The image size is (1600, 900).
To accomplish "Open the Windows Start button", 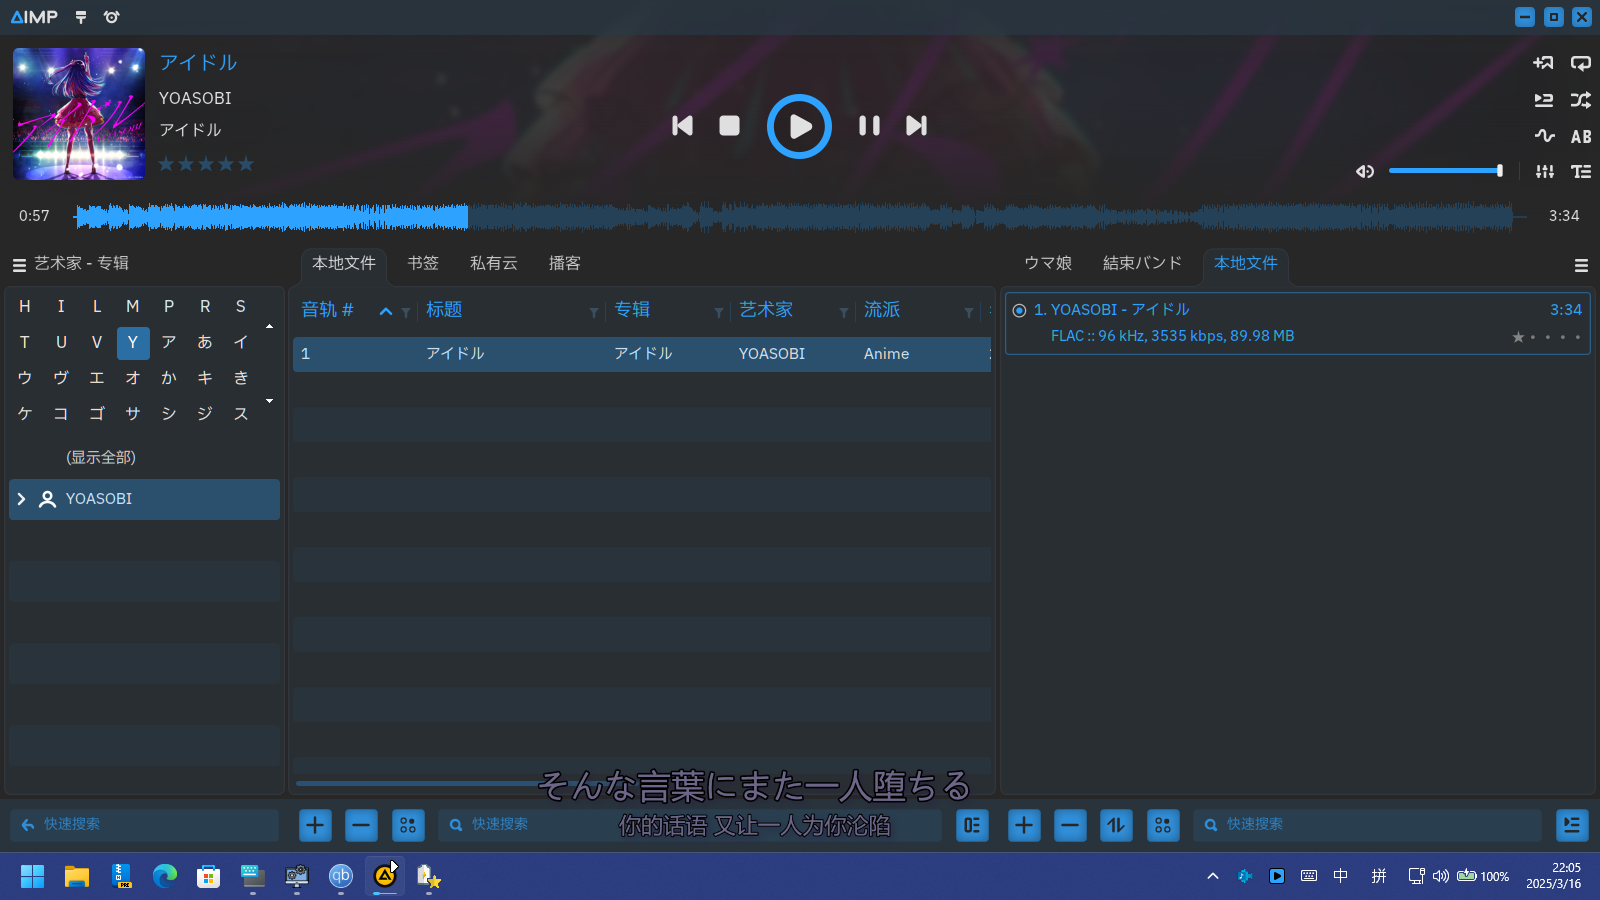I will pos(32,877).
